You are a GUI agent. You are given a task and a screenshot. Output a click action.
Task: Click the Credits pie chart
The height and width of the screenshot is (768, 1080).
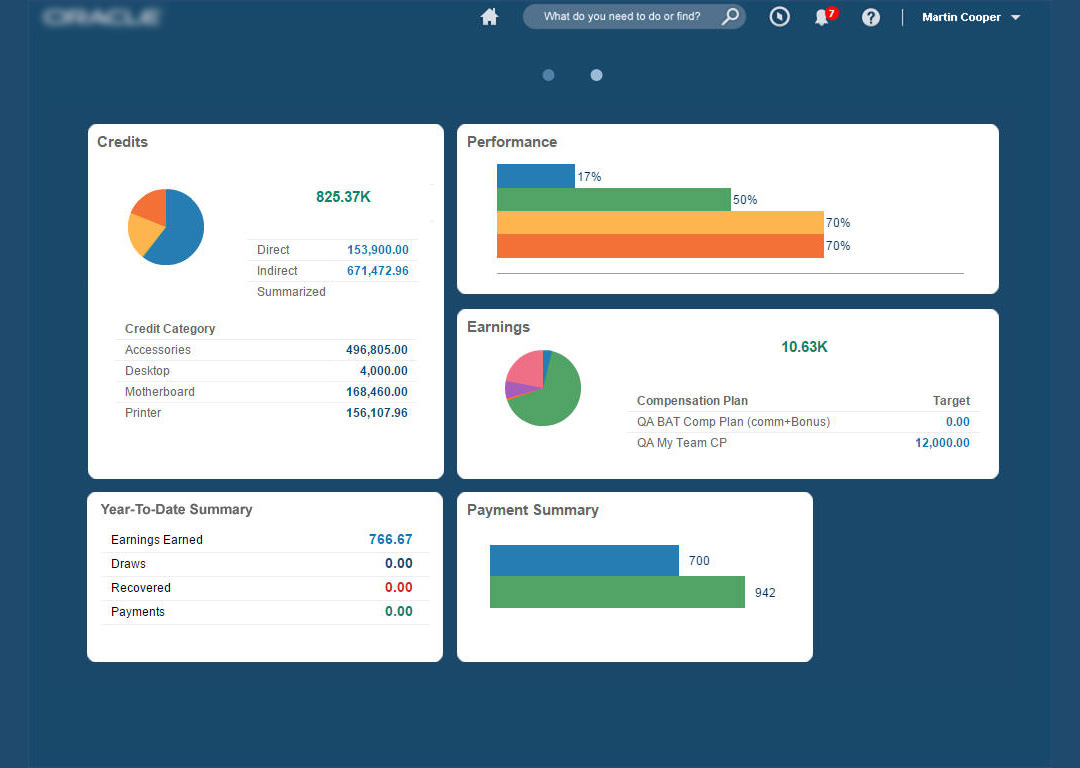166,227
